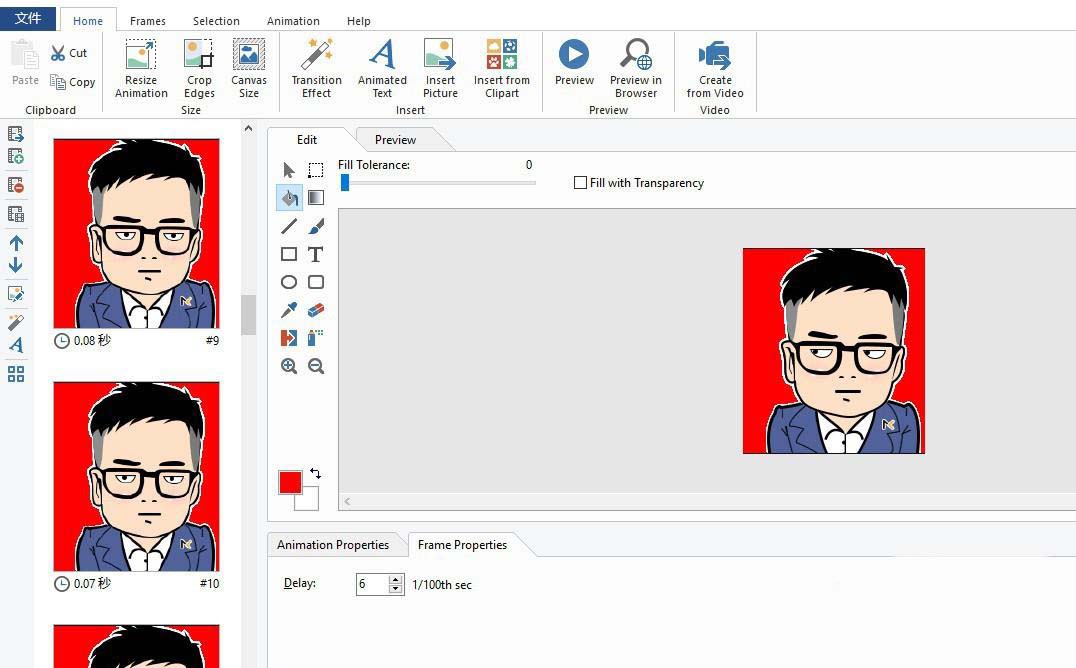Click Create from Video button
Image resolution: width=1076 pixels, height=668 pixels.
tap(714, 67)
